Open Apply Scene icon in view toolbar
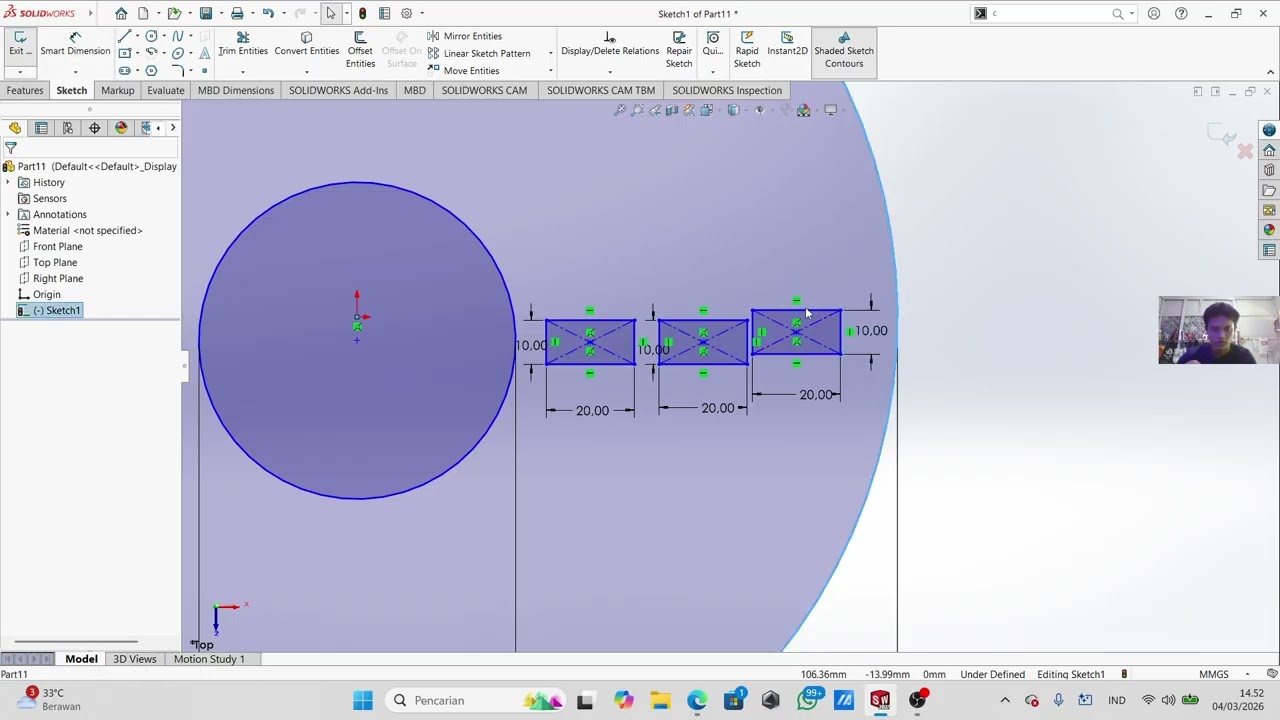 [804, 110]
